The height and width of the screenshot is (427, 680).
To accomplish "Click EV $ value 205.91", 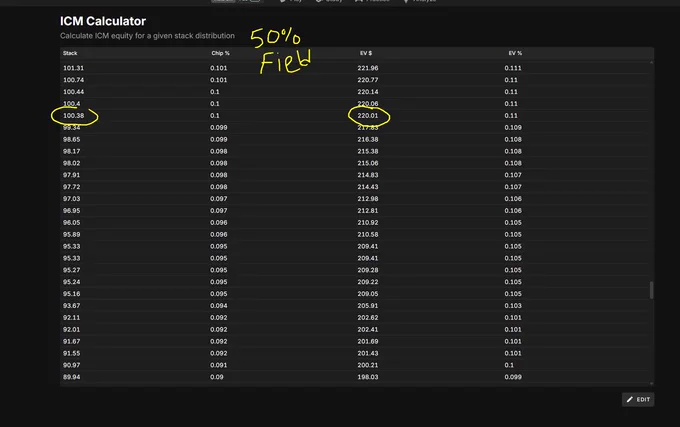I will tap(368, 306).
